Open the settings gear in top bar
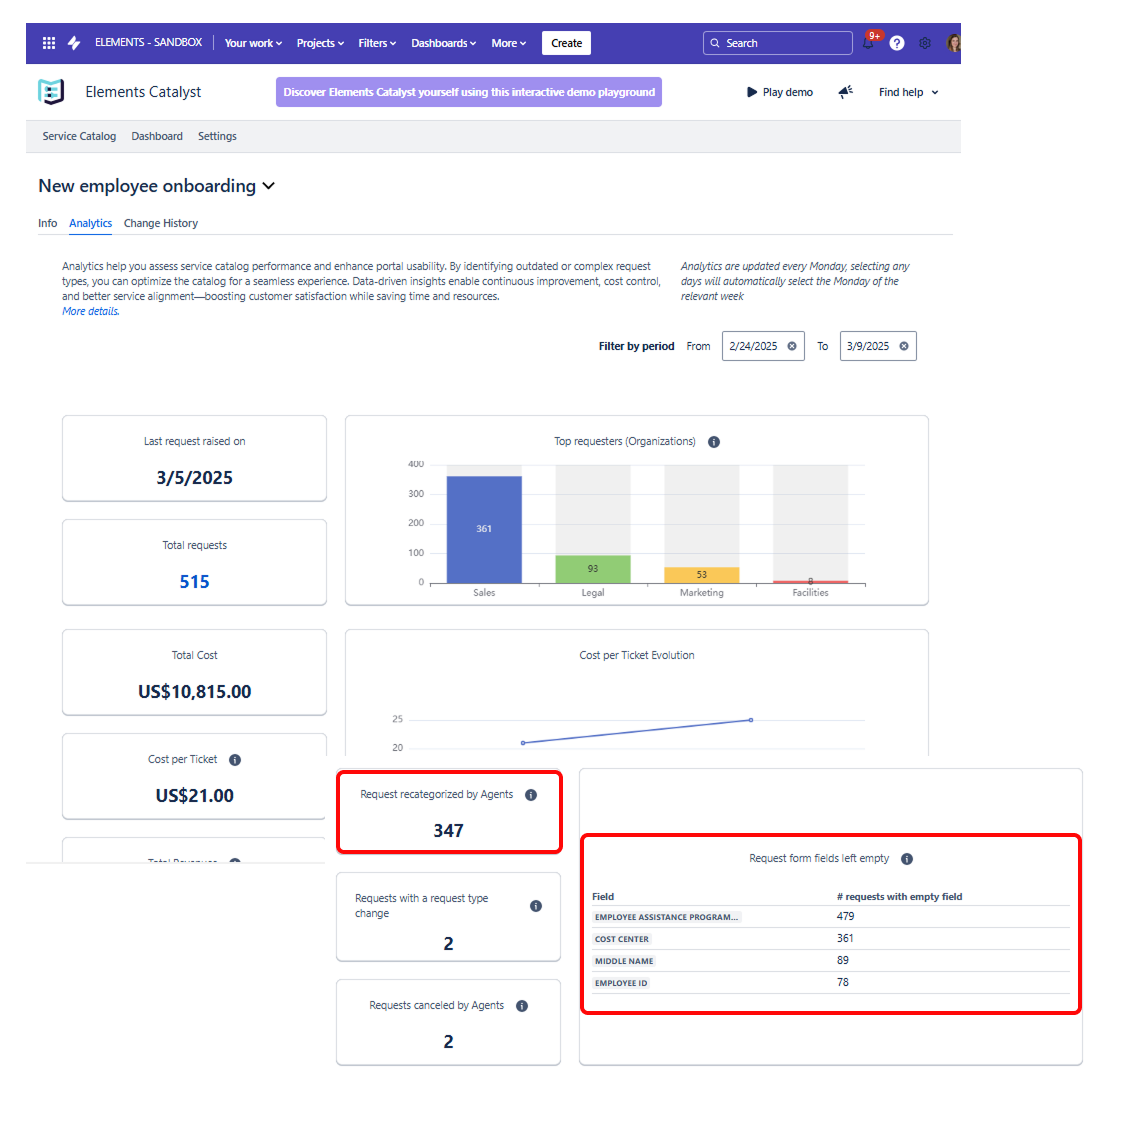 [x=925, y=43]
